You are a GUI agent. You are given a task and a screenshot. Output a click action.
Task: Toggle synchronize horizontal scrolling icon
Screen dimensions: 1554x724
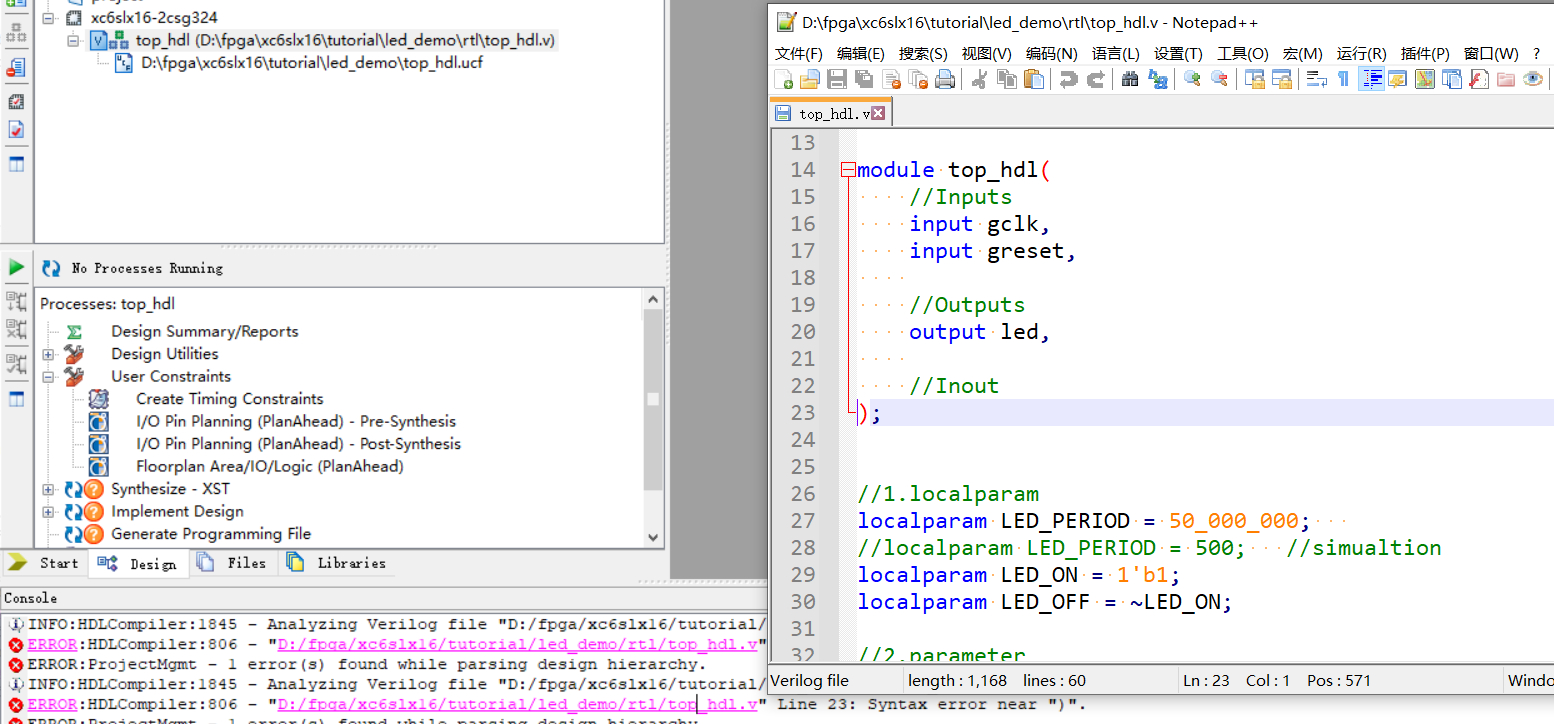coord(1281,80)
